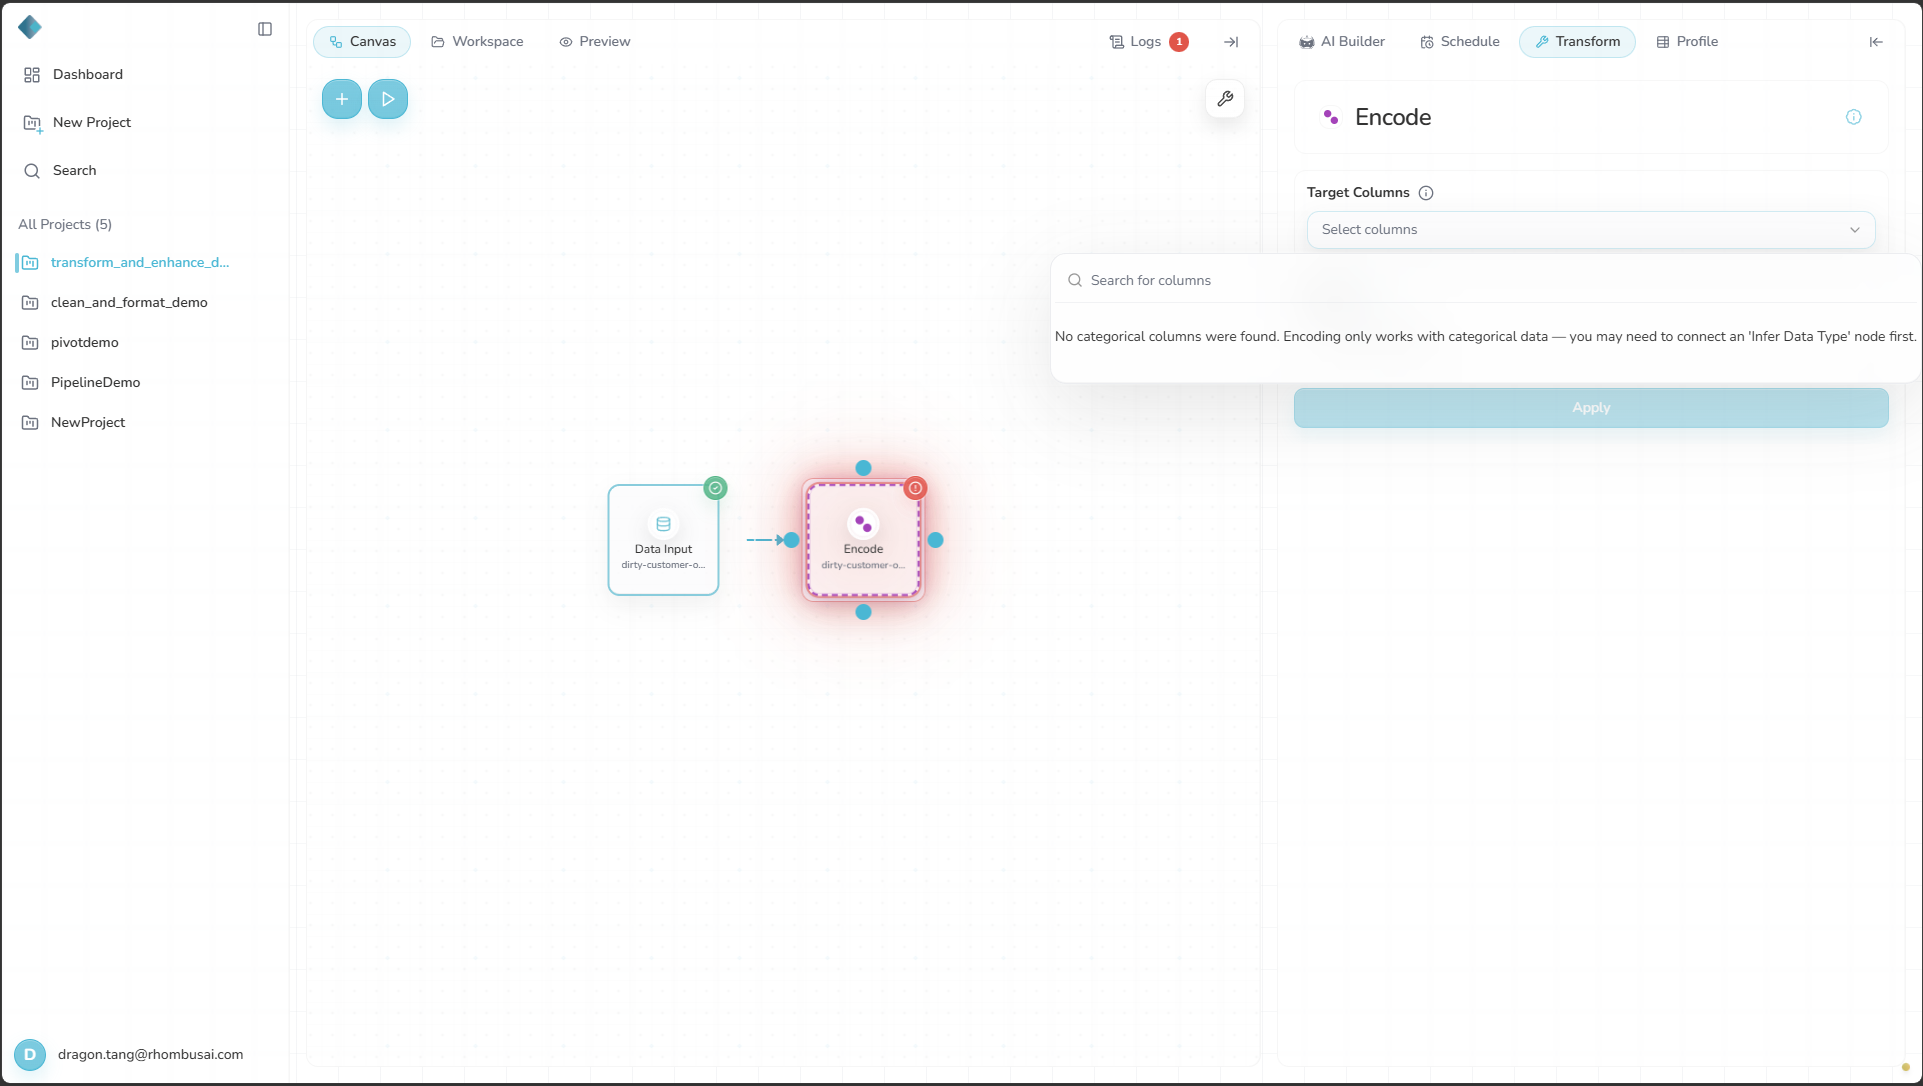This screenshot has height=1086, width=1923.
Task: Open transform_and_enhance_d... project
Action: 140,263
